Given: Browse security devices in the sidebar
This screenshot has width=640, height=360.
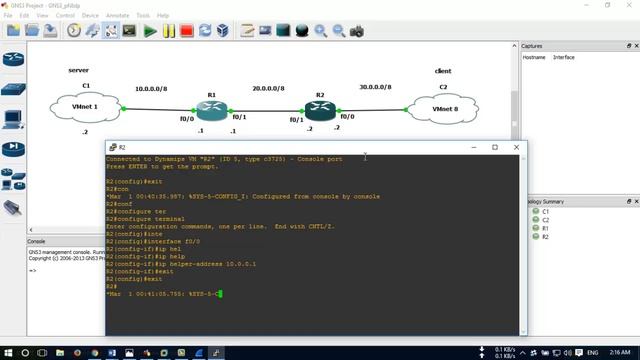Looking at the screenshot, I should [x=13, y=149].
